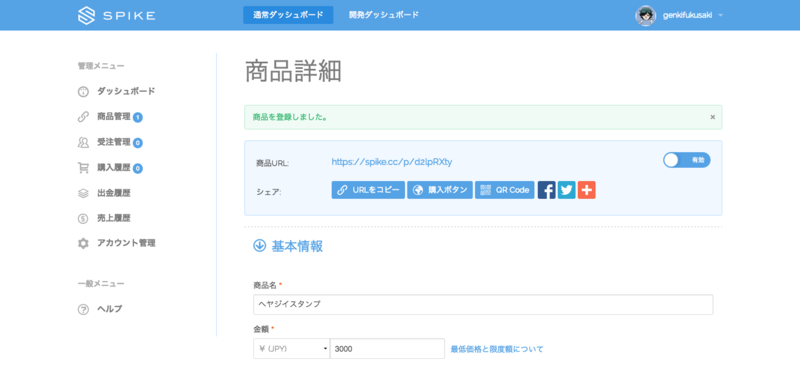Open 購入履歴 in sidebar
800x366 pixels.
pyautogui.click(x=114, y=167)
